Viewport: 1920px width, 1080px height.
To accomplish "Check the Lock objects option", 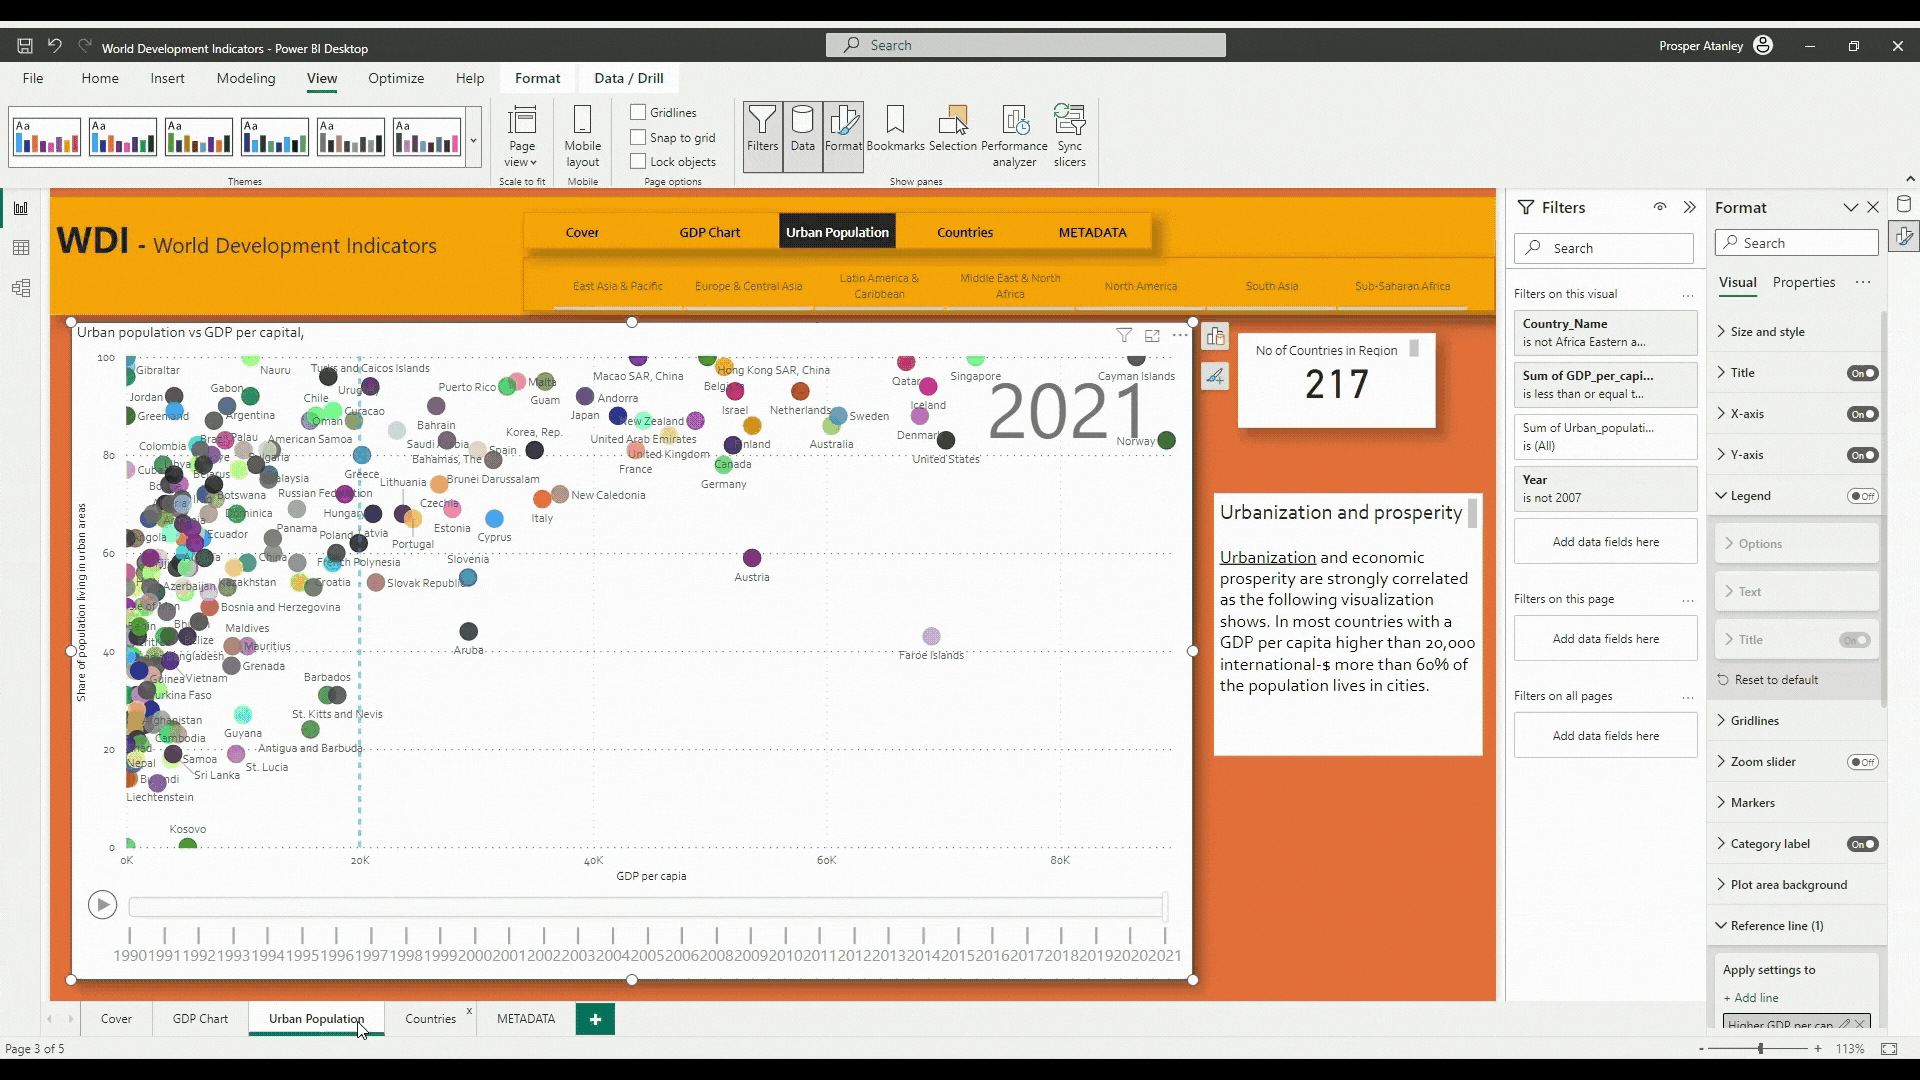I will click(638, 161).
